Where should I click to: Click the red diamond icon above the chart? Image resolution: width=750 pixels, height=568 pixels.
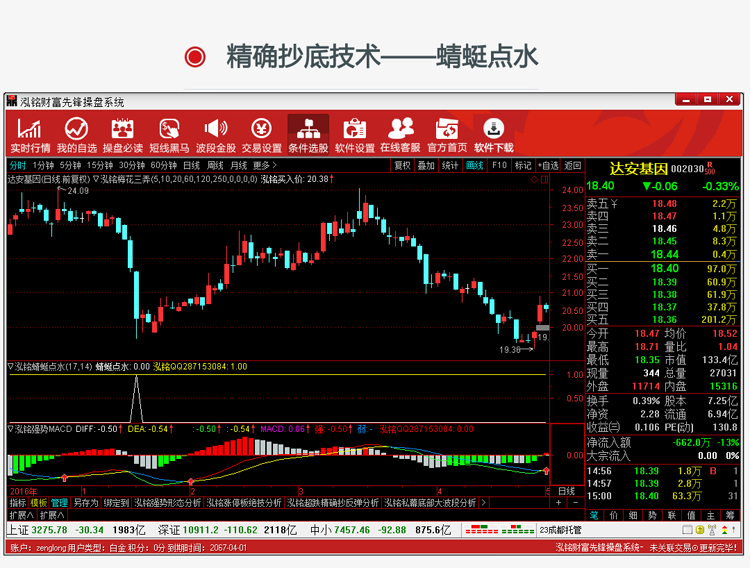534,179
